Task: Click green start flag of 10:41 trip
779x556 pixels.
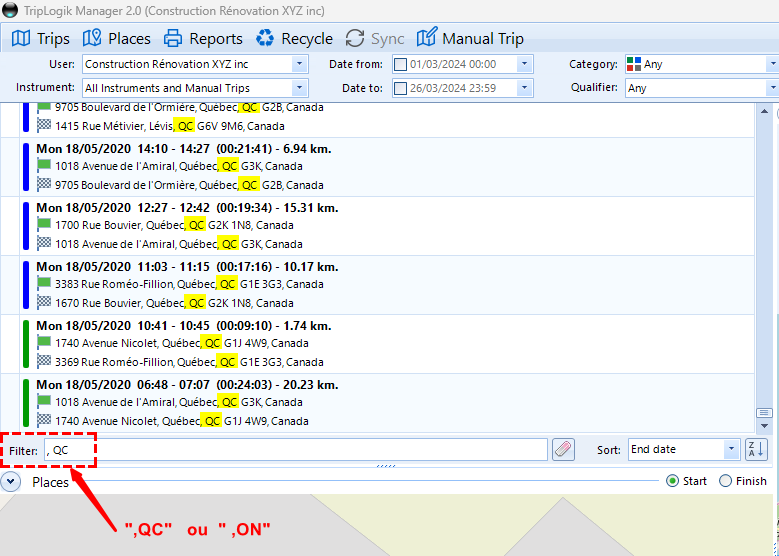Action: [44, 342]
